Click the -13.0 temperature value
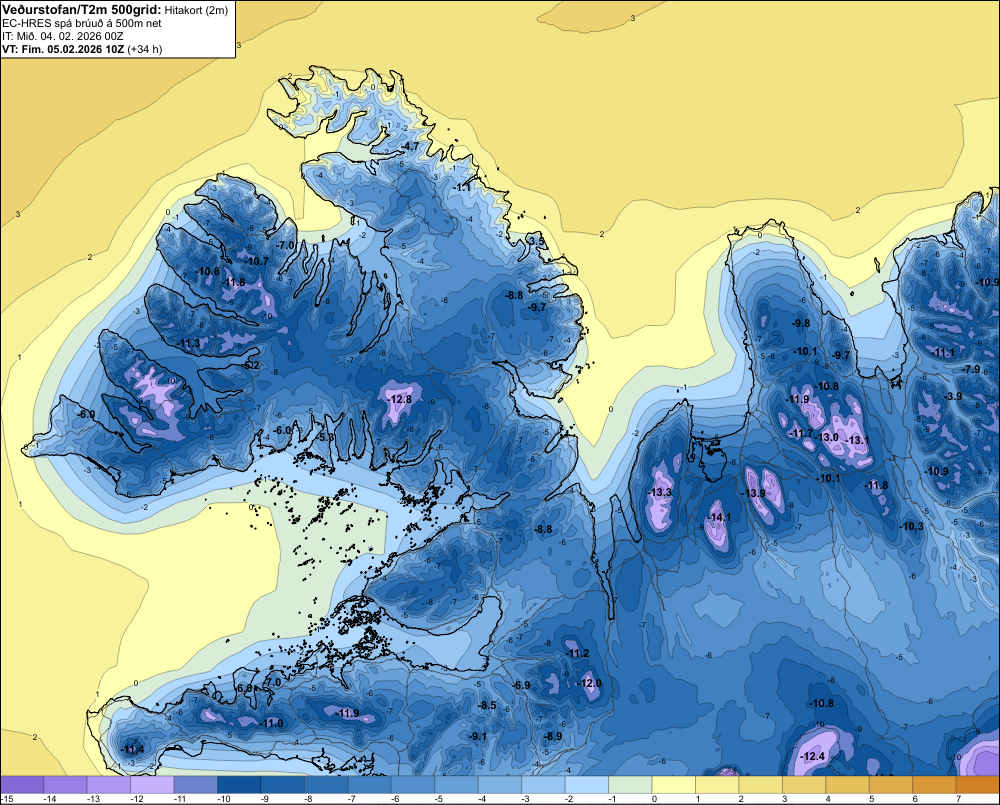Screen dimensions: 1000x805 pos(827,437)
